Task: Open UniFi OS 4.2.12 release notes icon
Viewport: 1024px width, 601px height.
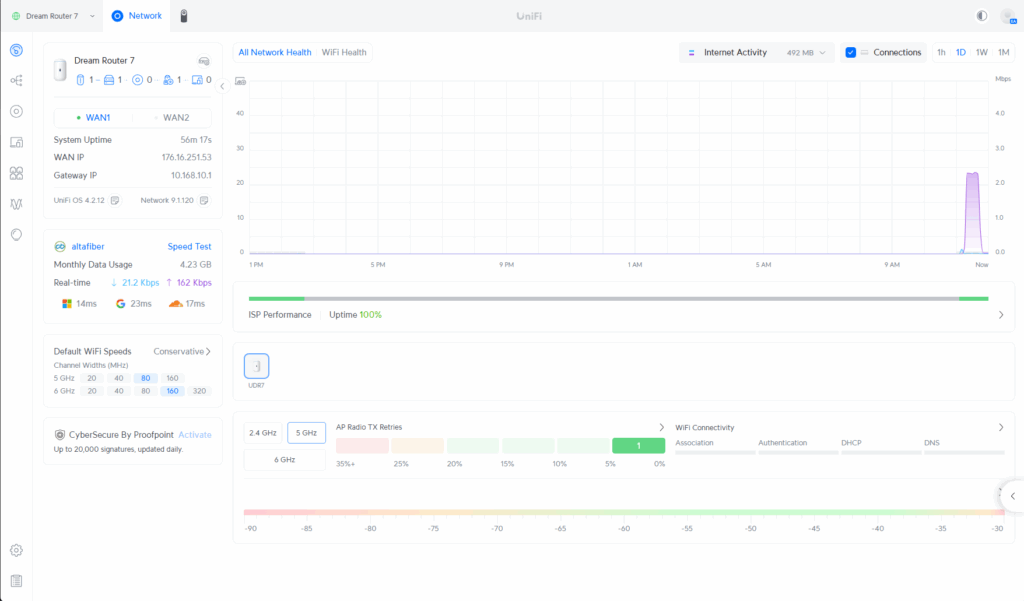Action: click(115, 201)
